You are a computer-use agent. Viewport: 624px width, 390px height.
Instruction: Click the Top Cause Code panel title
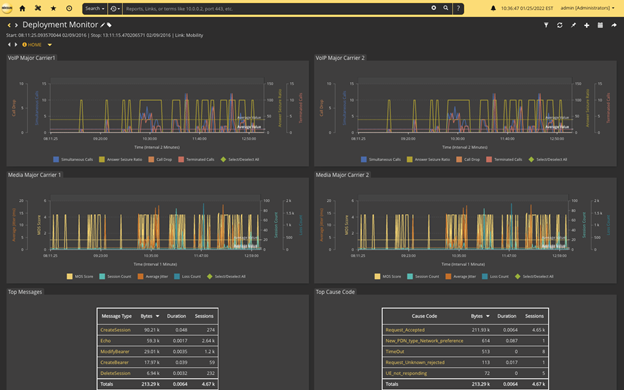point(335,292)
